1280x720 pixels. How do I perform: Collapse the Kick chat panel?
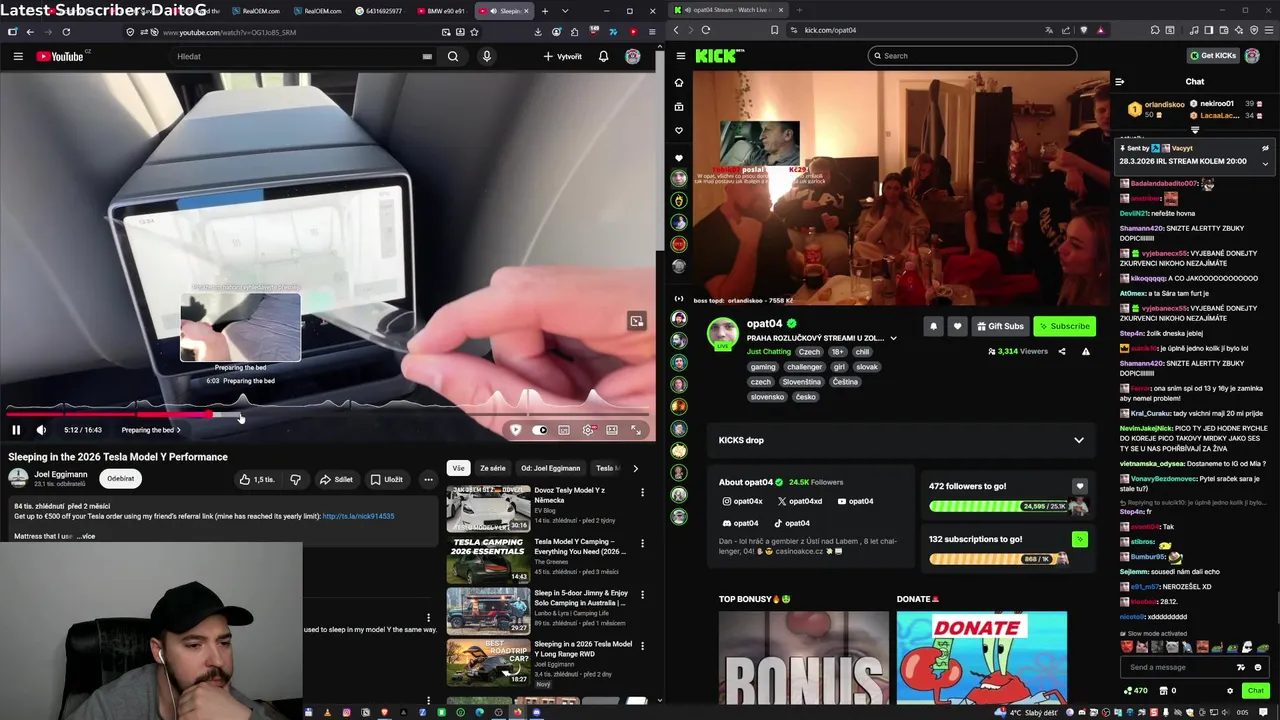click(1119, 81)
